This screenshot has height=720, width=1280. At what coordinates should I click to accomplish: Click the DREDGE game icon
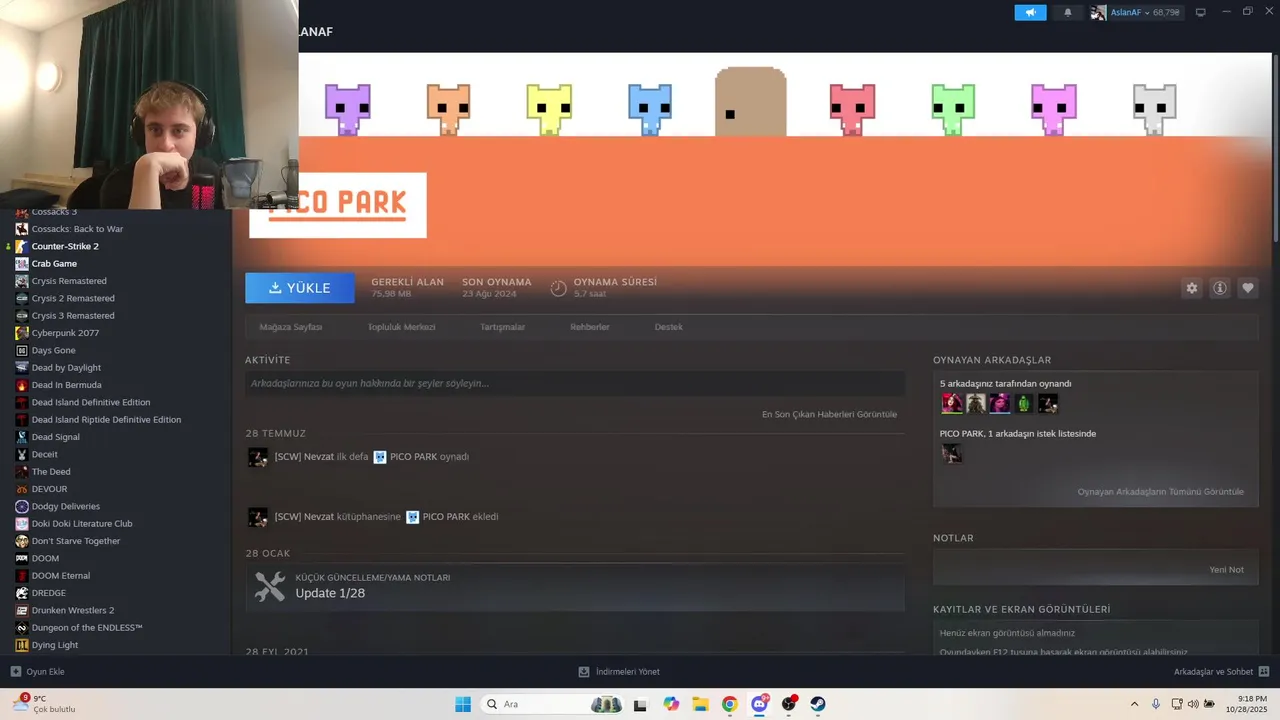point(22,593)
